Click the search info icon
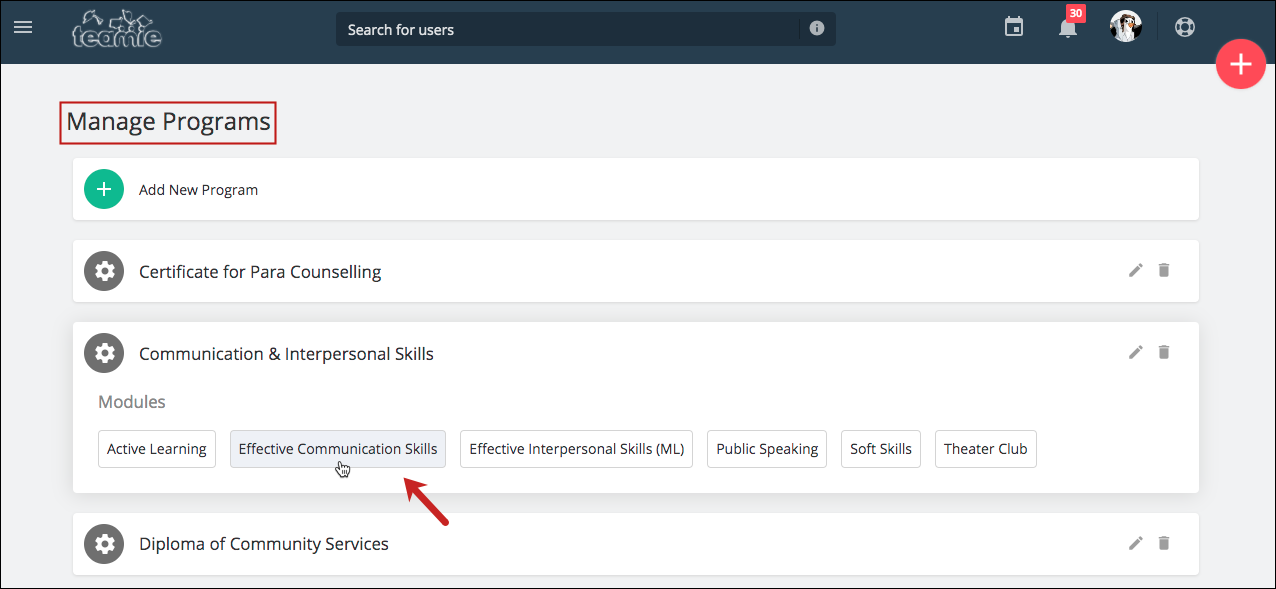This screenshot has width=1276, height=589. coord(817,29)
